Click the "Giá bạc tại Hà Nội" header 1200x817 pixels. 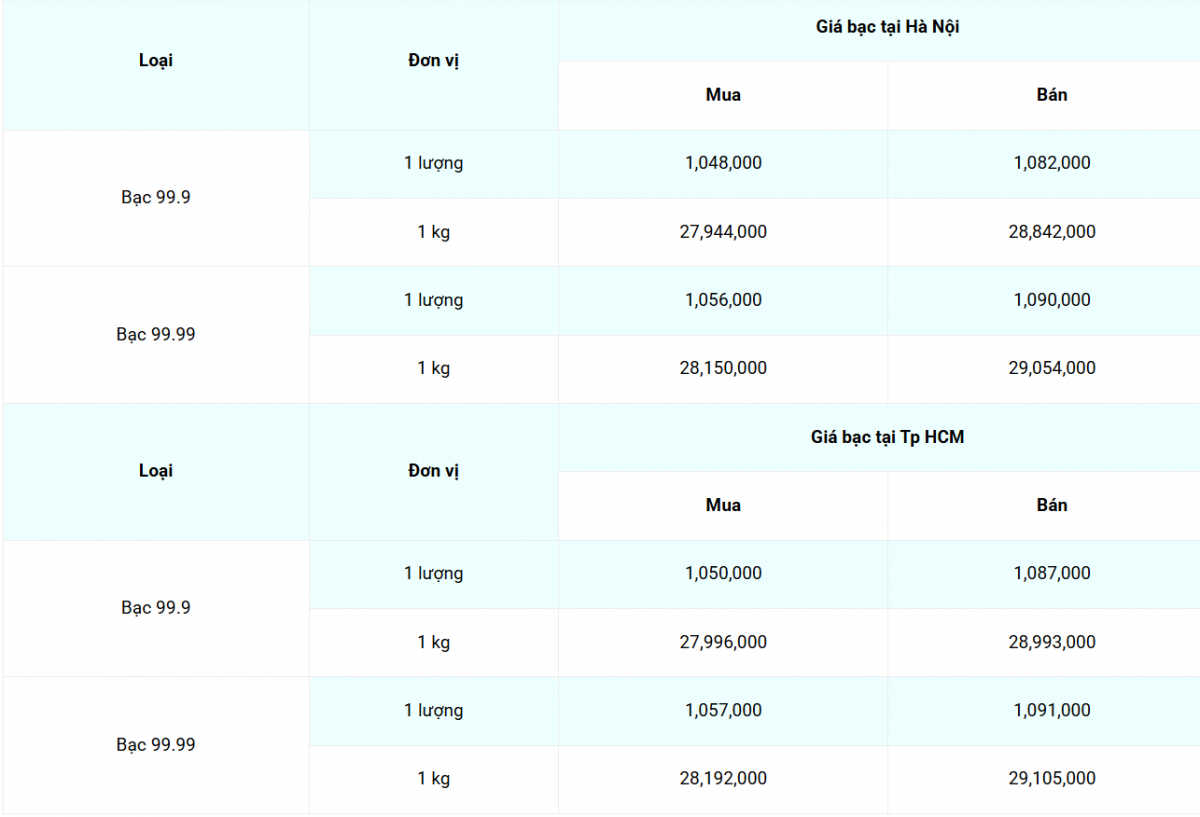coord(887,28)
